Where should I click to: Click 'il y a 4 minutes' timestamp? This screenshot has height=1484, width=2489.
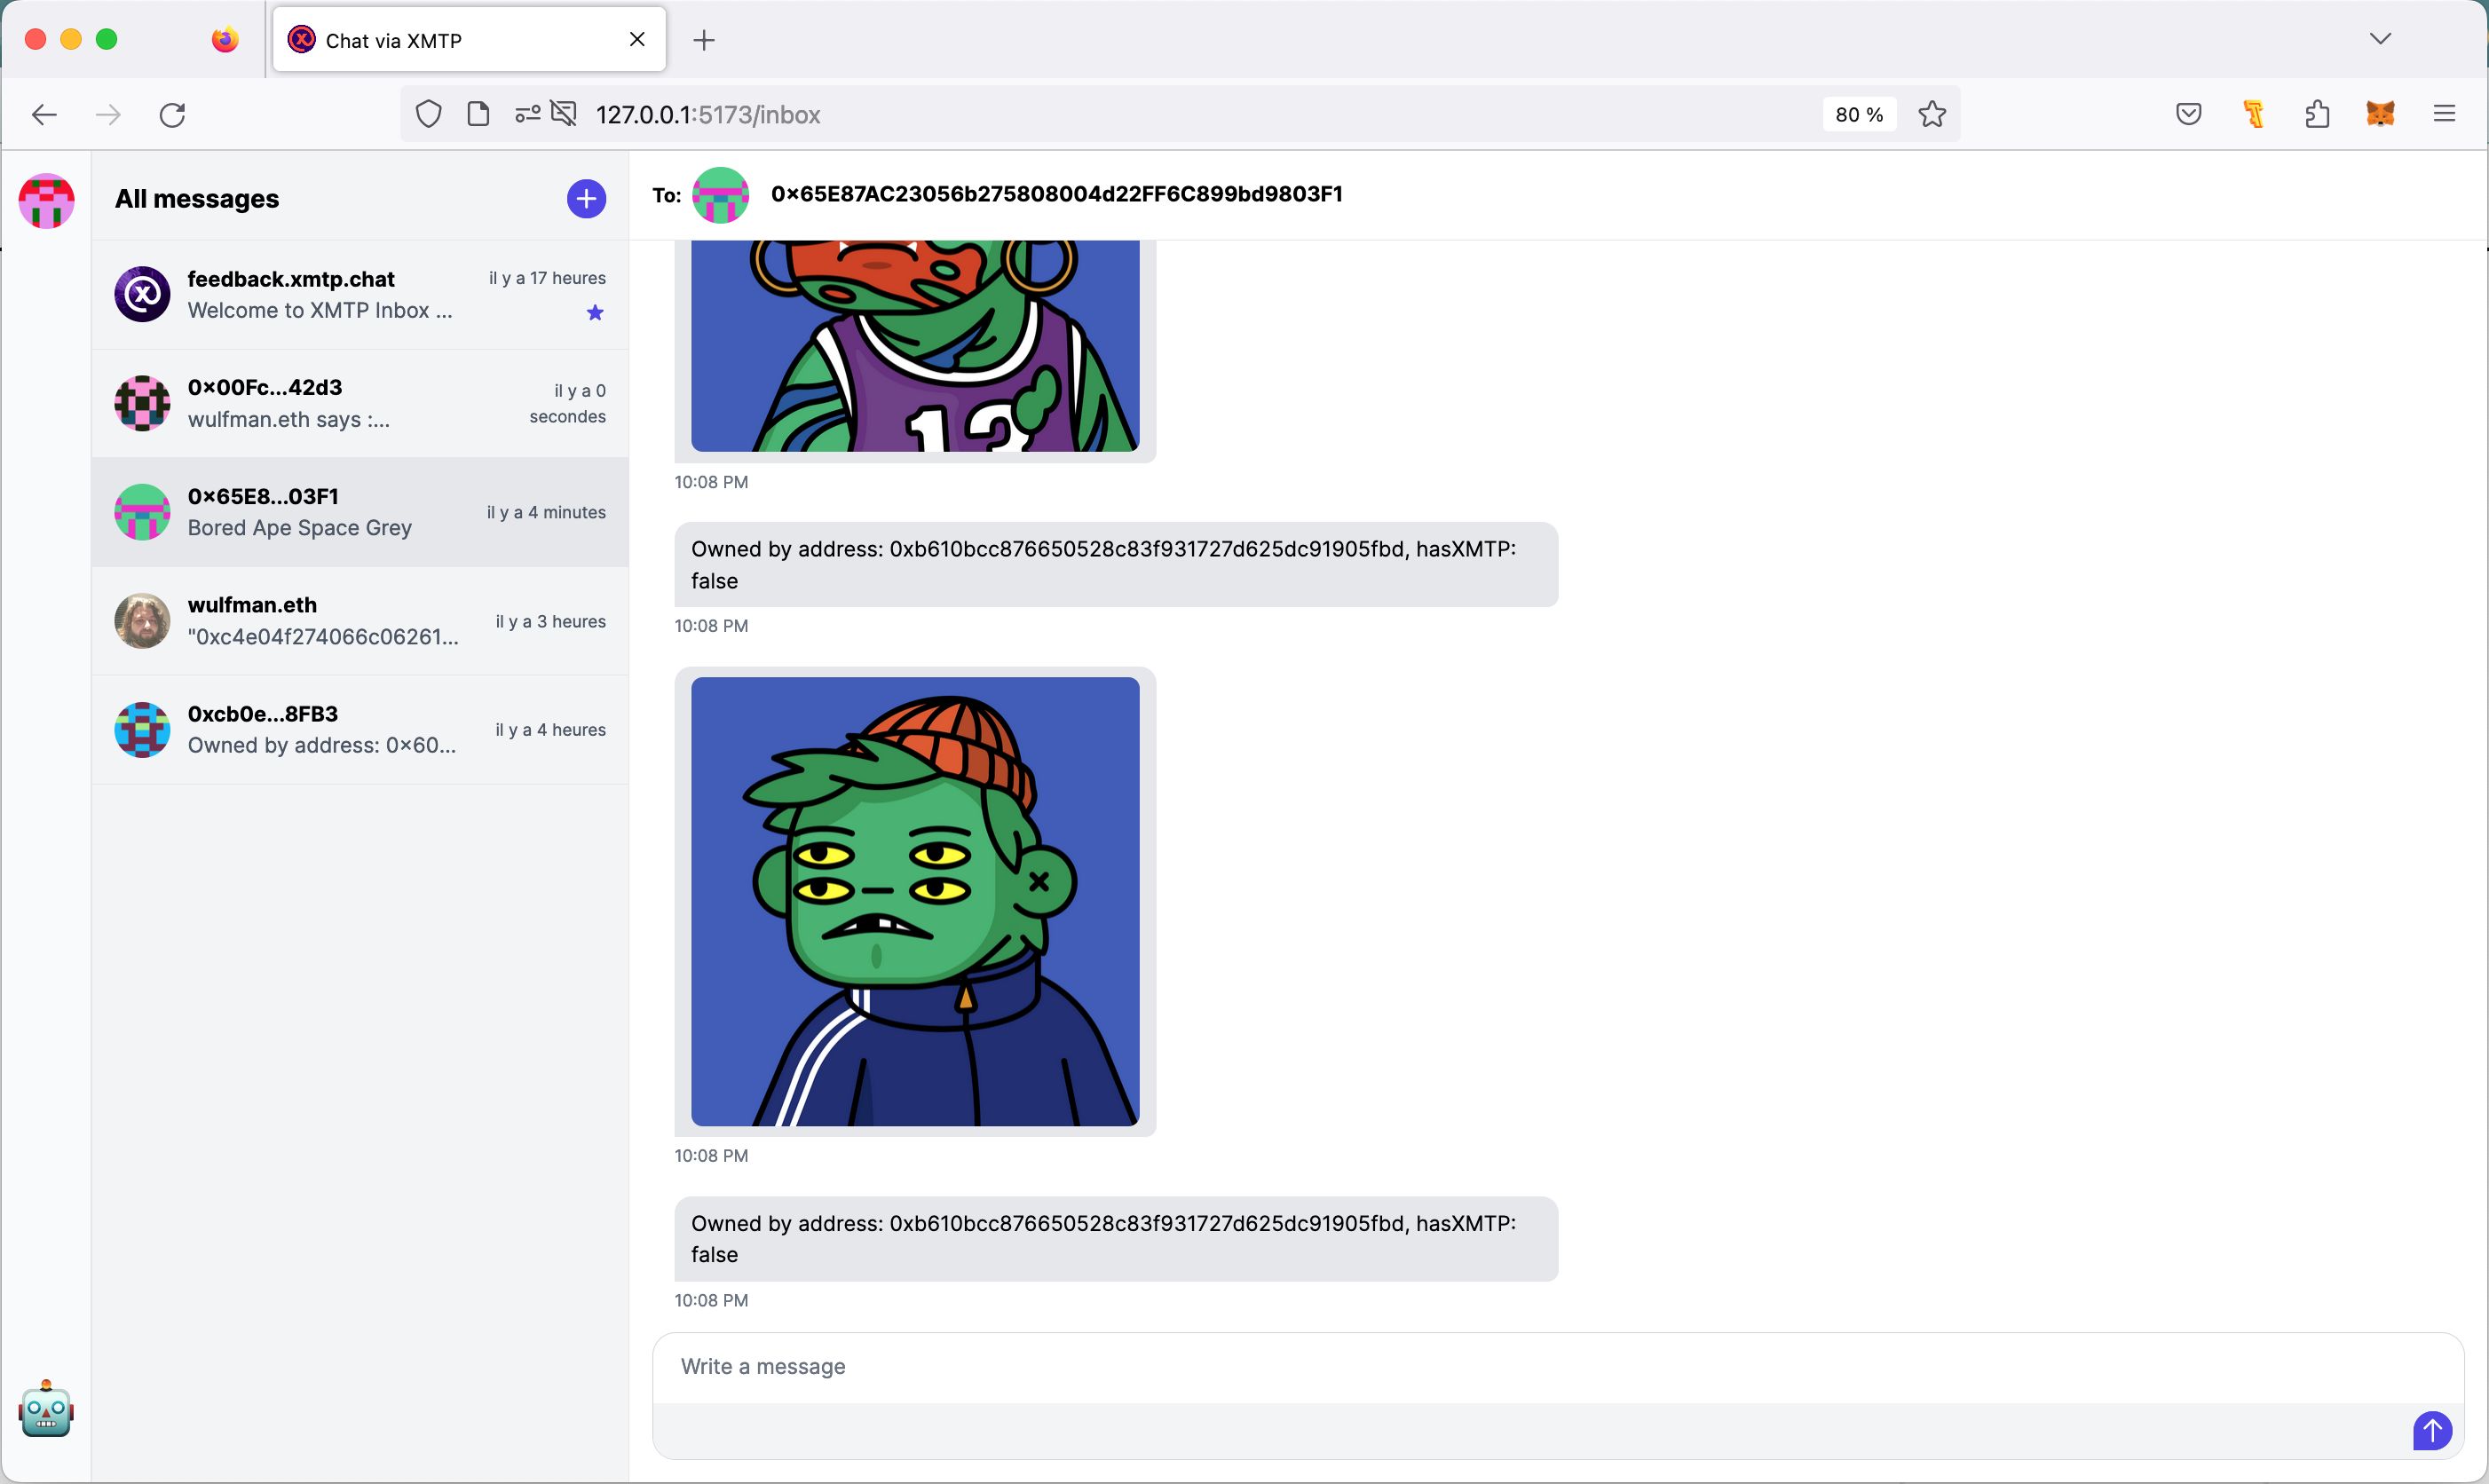point(546,512)
